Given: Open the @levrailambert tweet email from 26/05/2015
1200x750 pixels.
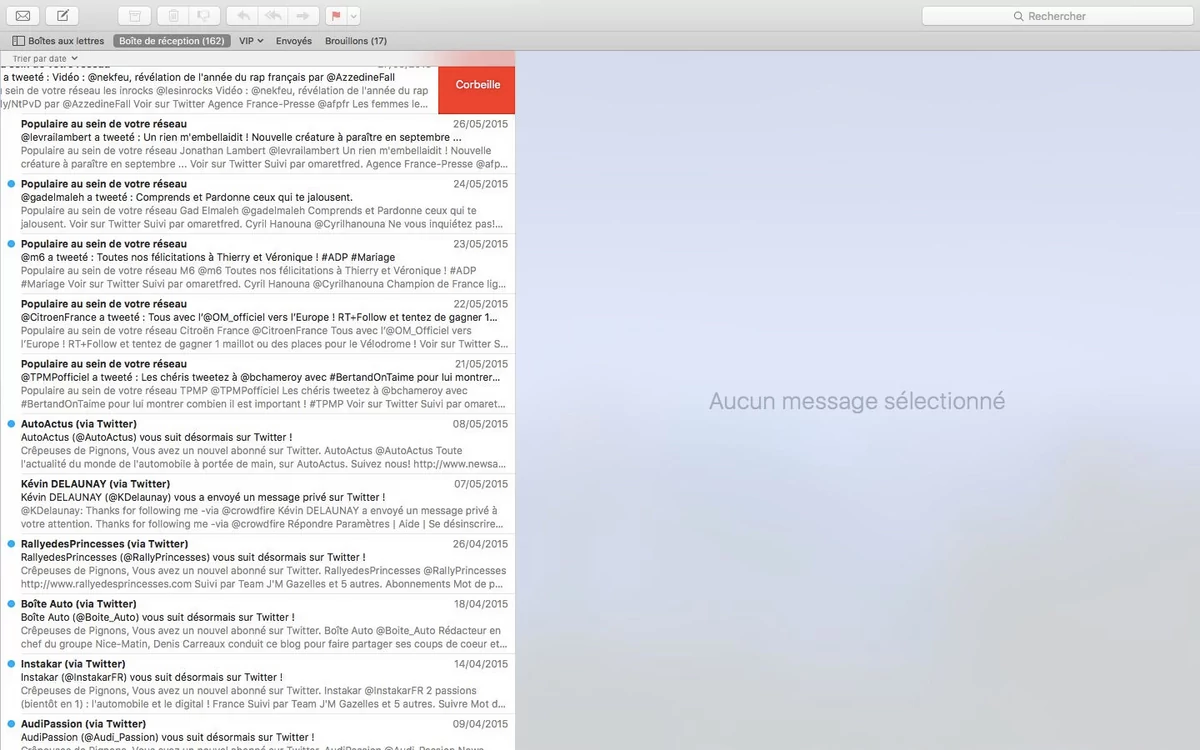Looking at the screenshot, I should coord(257,144).
